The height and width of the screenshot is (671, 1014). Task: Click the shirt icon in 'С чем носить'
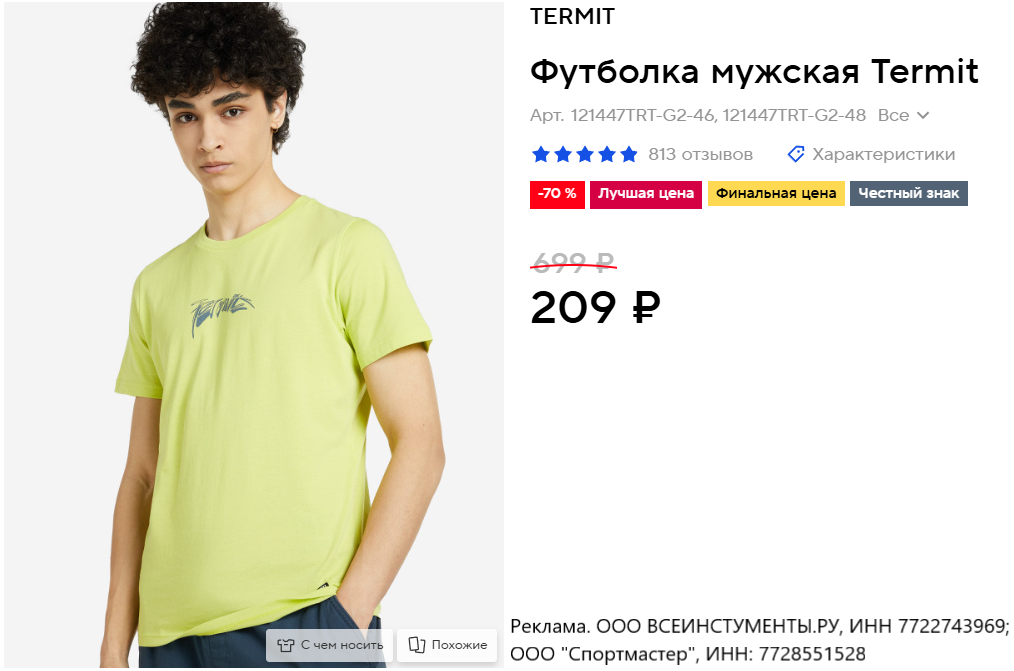(x=285, y=645)
